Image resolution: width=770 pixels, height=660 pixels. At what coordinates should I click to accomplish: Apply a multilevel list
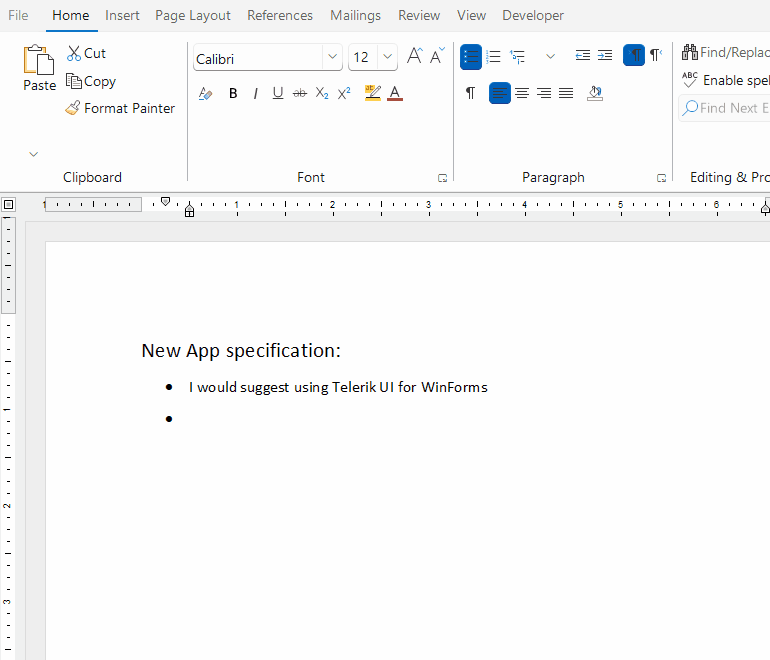518,56
